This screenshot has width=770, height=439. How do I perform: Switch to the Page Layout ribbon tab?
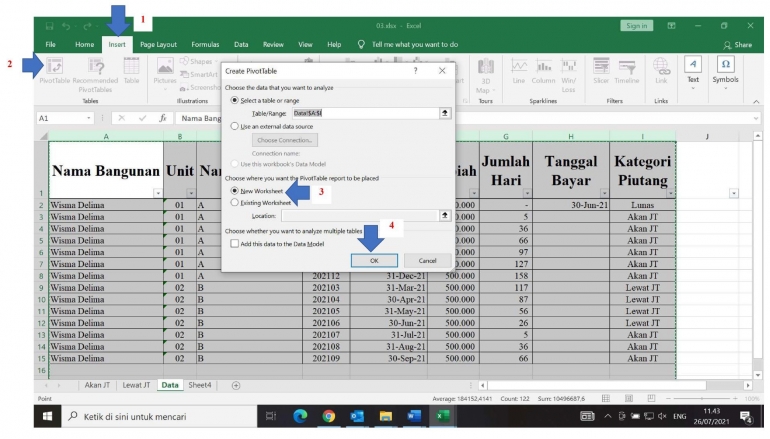[158, 44]
